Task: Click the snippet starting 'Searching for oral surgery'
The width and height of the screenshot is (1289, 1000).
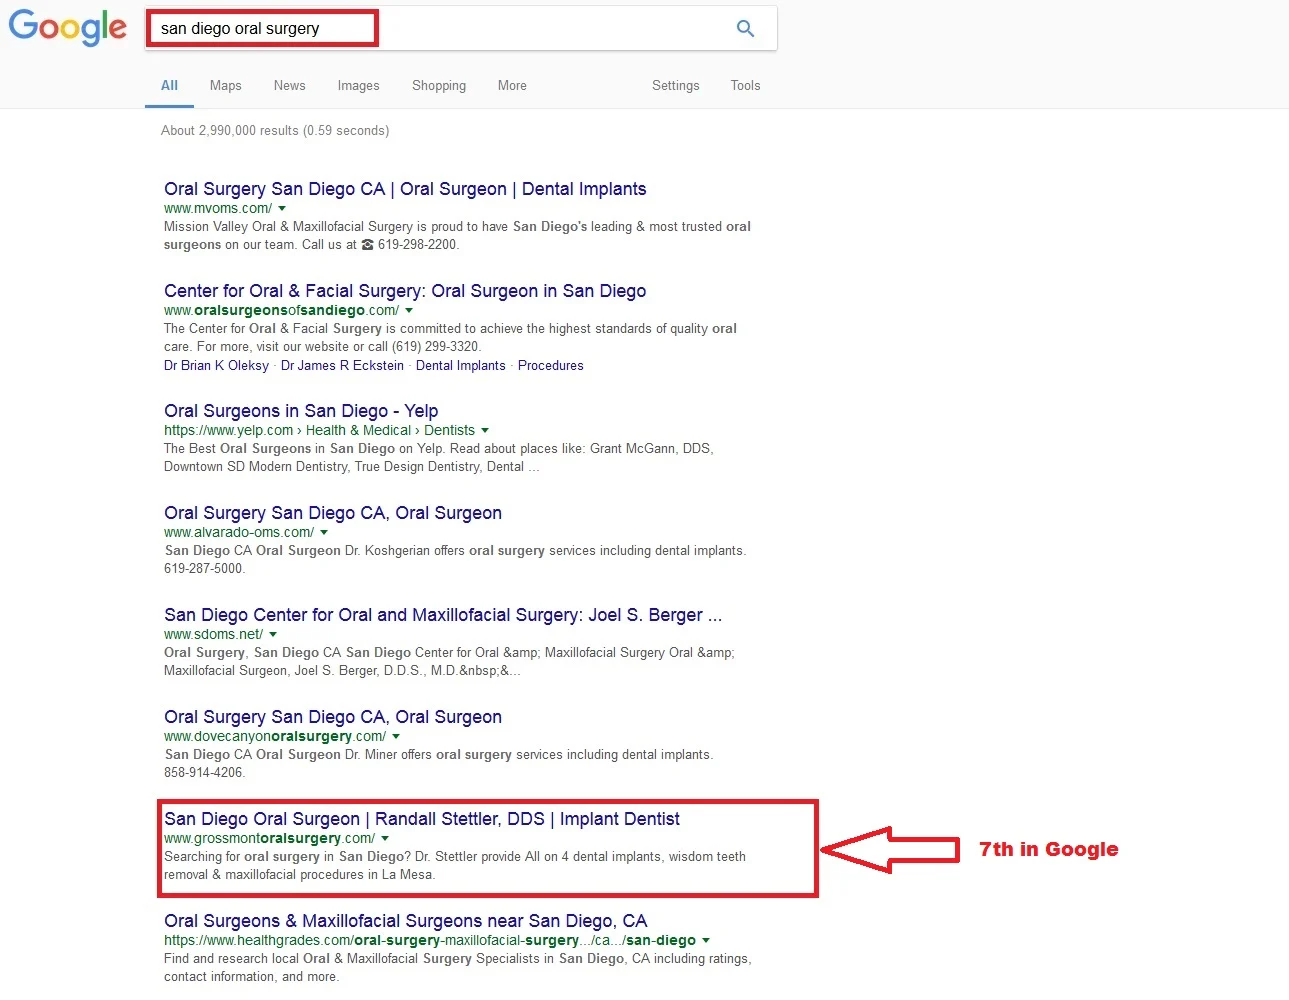Action: tap(455, 866)
